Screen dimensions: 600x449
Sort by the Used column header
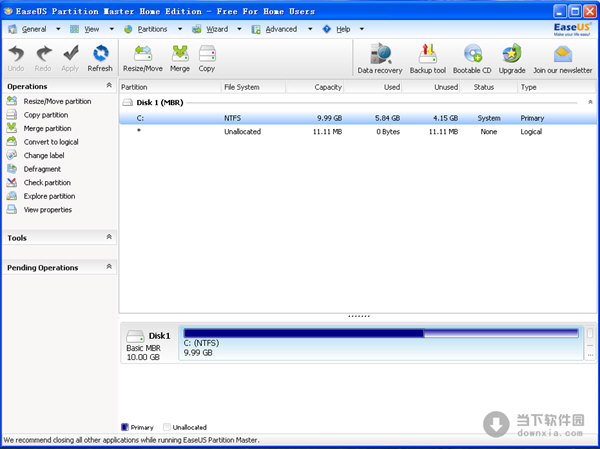click(x=373, y=87)
